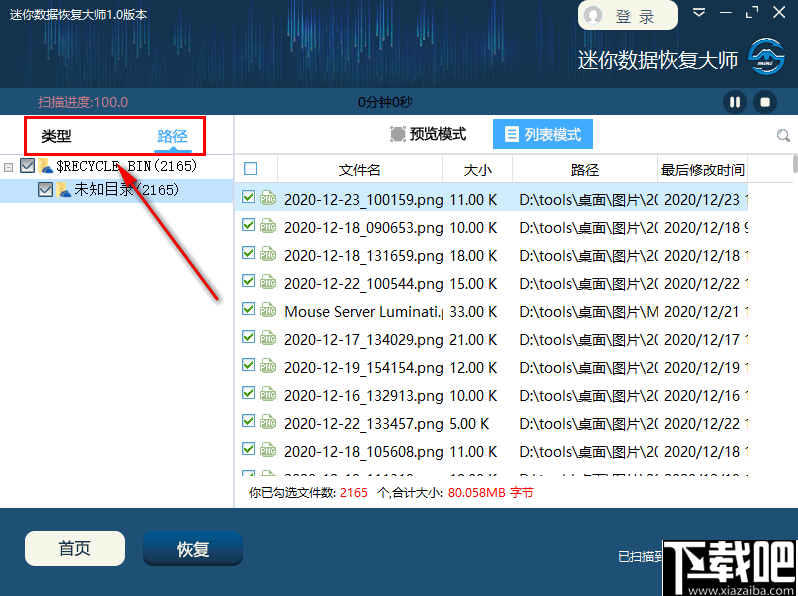Image resolution: width=798 pixels, height=596 pixels.
Task: Sort by the 文件名 column header
Action: [x=360, y=169]
